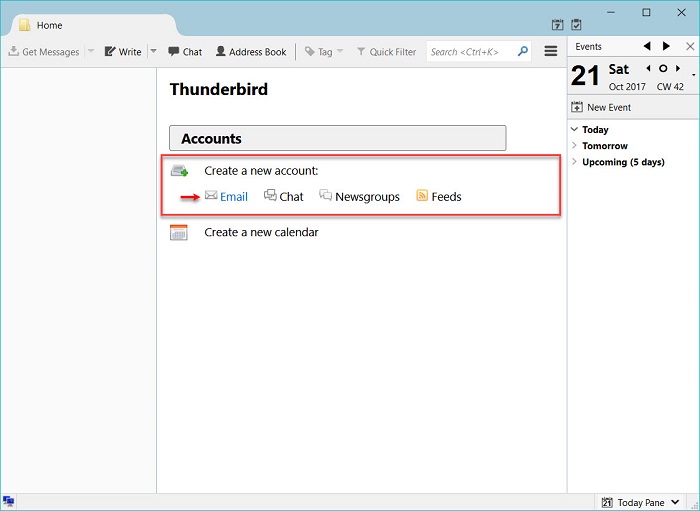Open the Today Pane dropdown chevron
The image size is (700, 511).
click(x=675, y=503)
